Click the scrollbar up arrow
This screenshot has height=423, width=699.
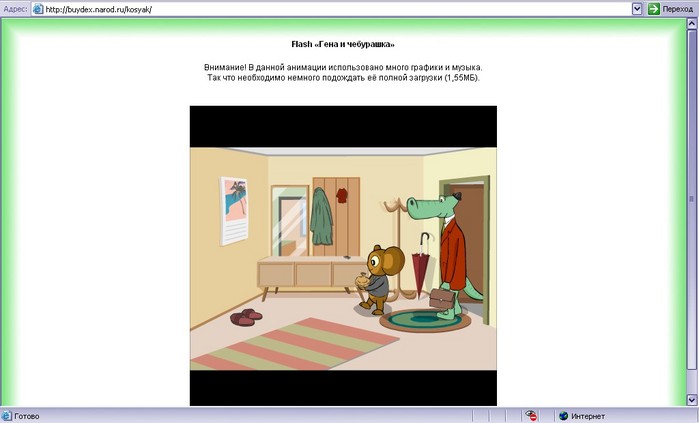[691, 24]
